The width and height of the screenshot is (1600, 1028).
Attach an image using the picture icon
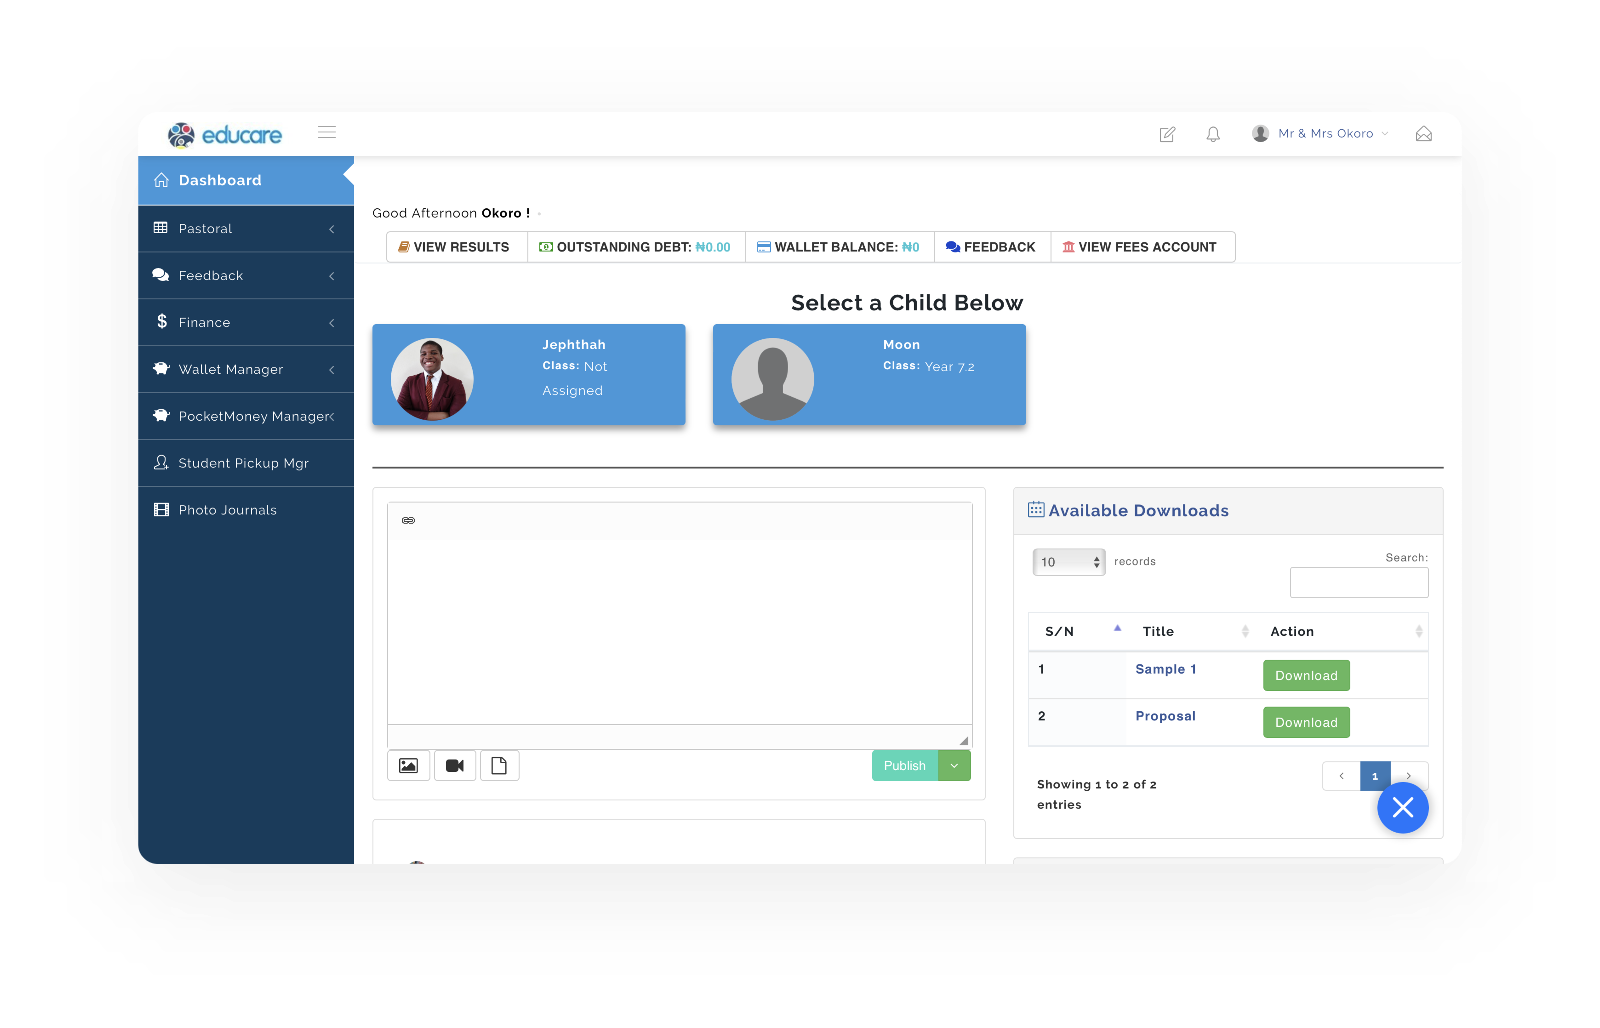pos(408,766)
